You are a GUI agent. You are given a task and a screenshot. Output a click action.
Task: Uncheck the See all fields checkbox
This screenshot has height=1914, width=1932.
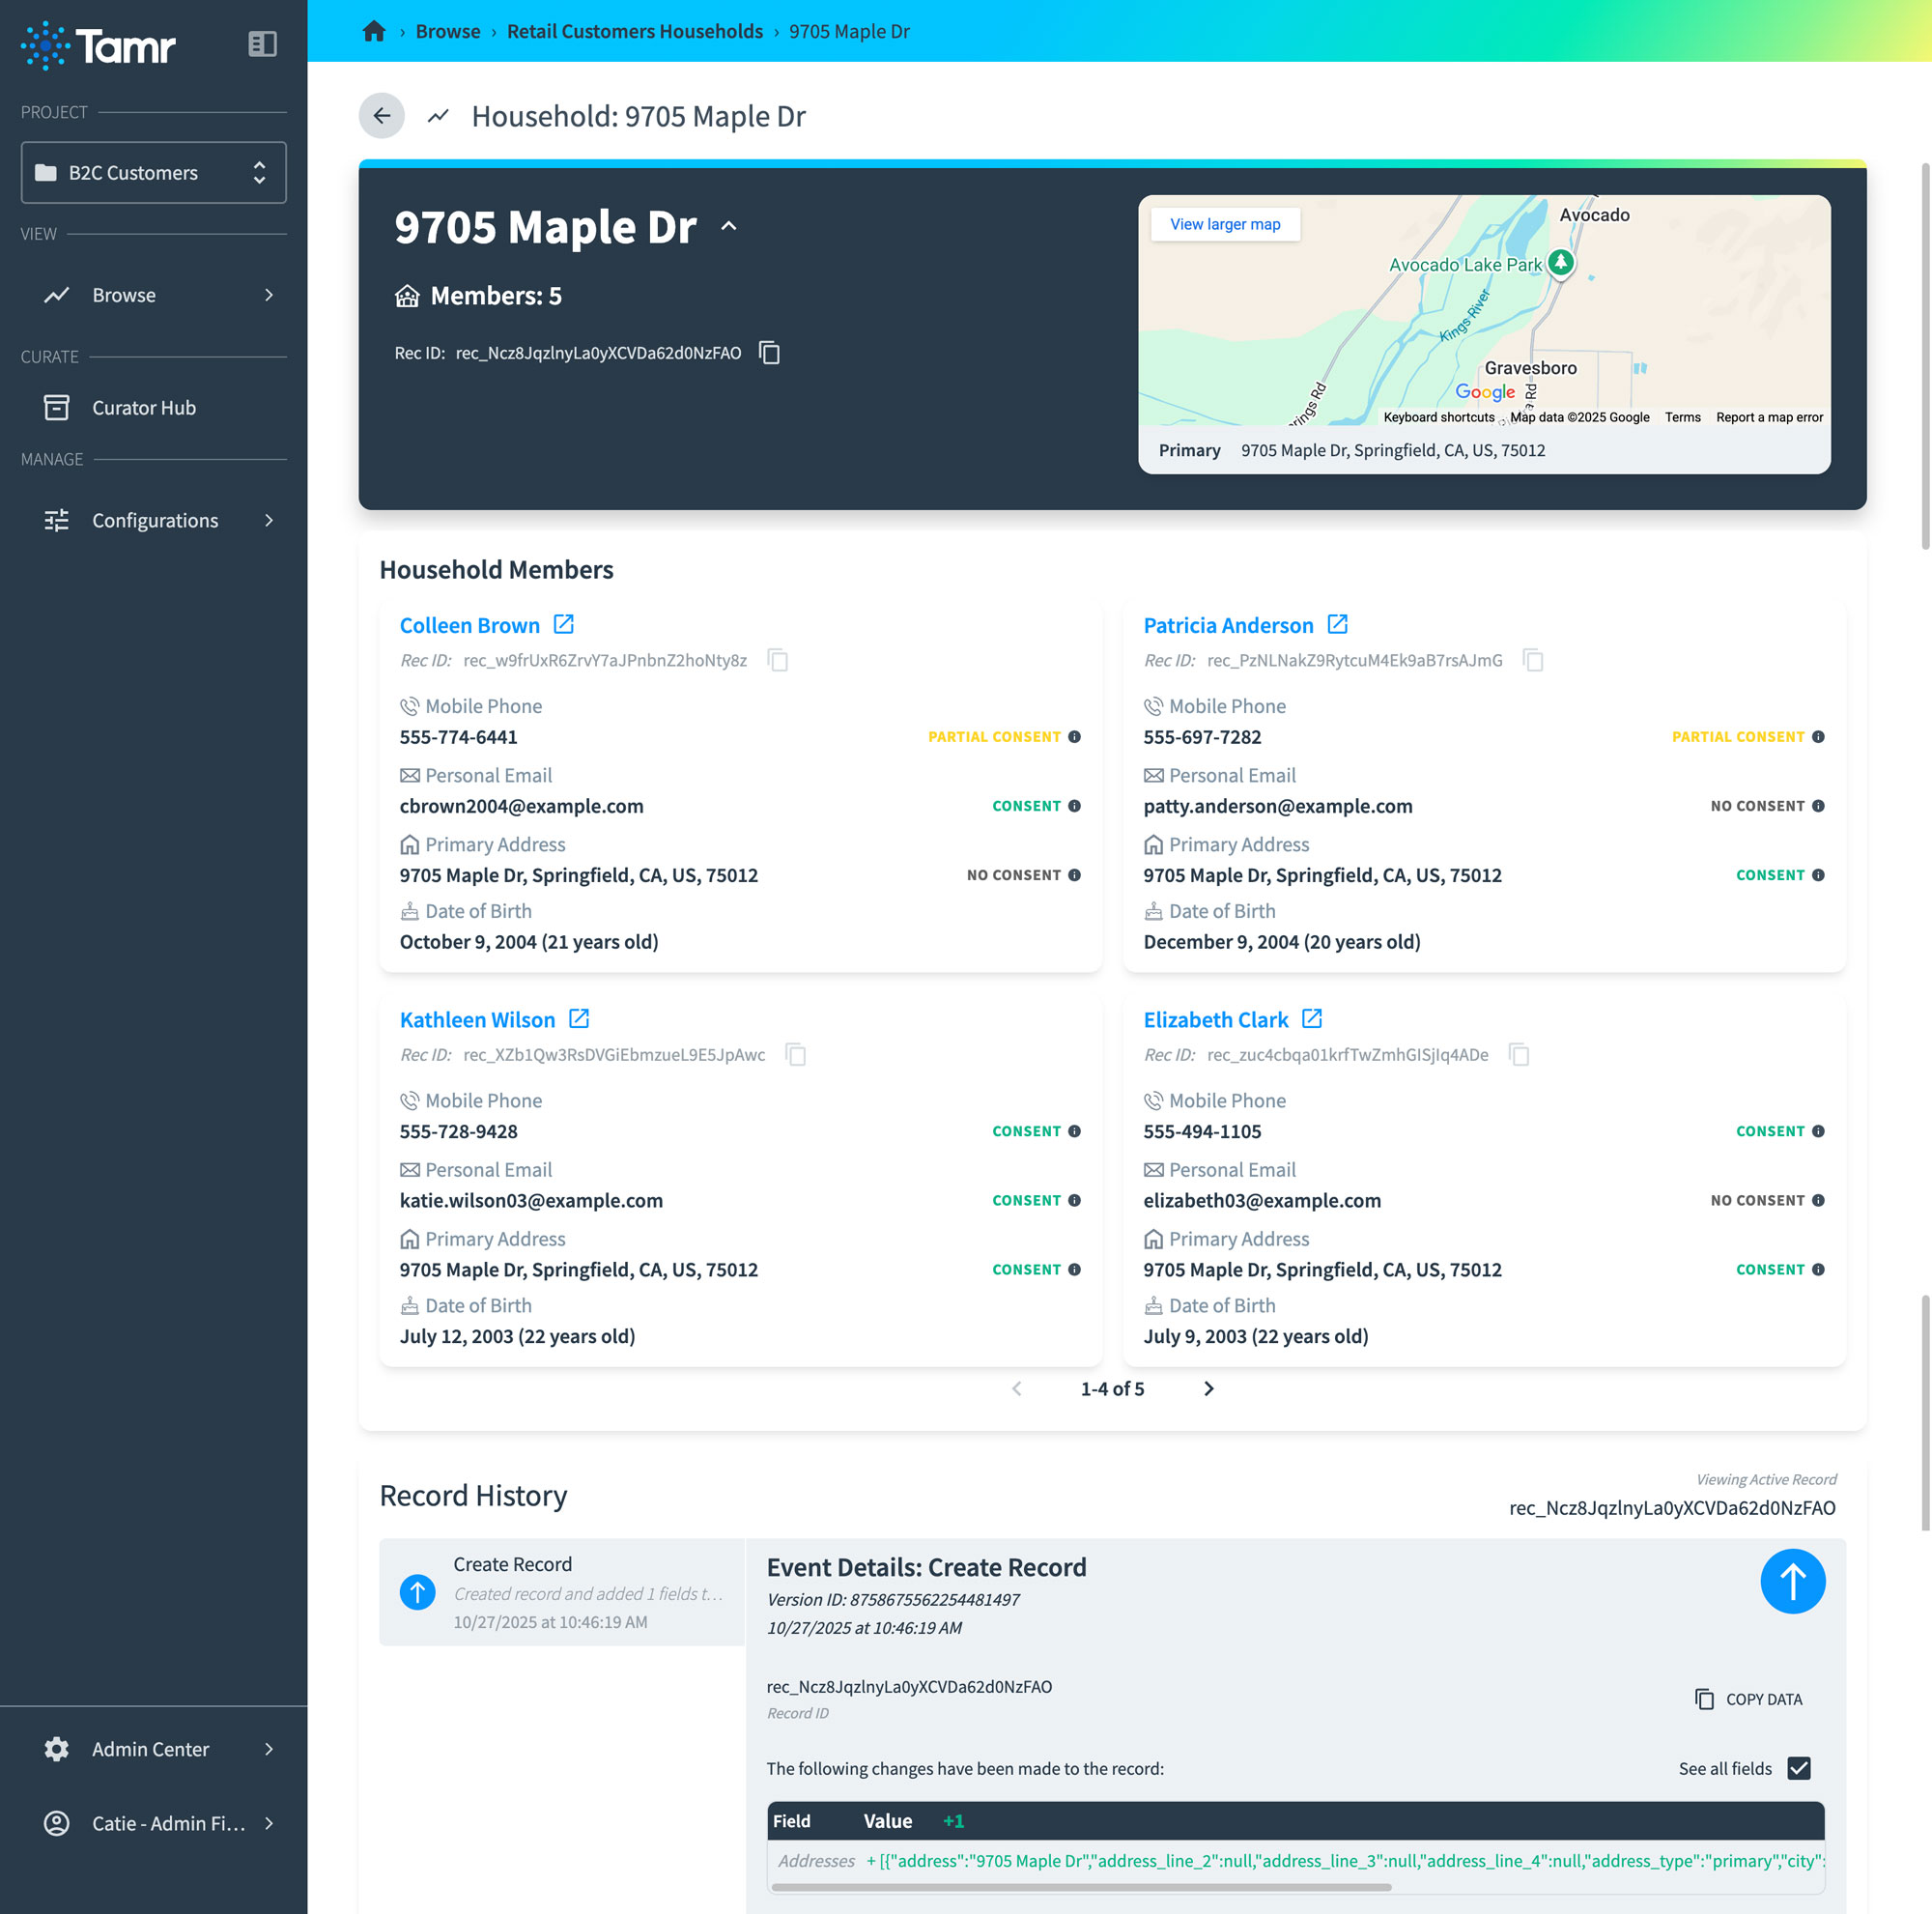click(x=1798, y=1768)
